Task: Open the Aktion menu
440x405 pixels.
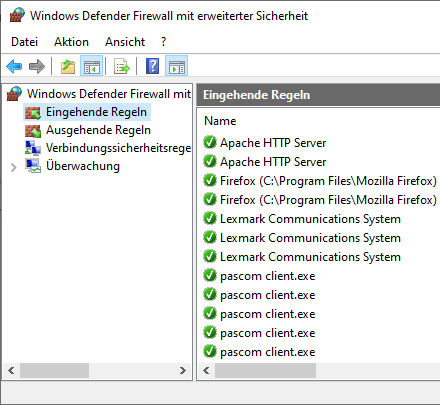Action: (71, 42)
